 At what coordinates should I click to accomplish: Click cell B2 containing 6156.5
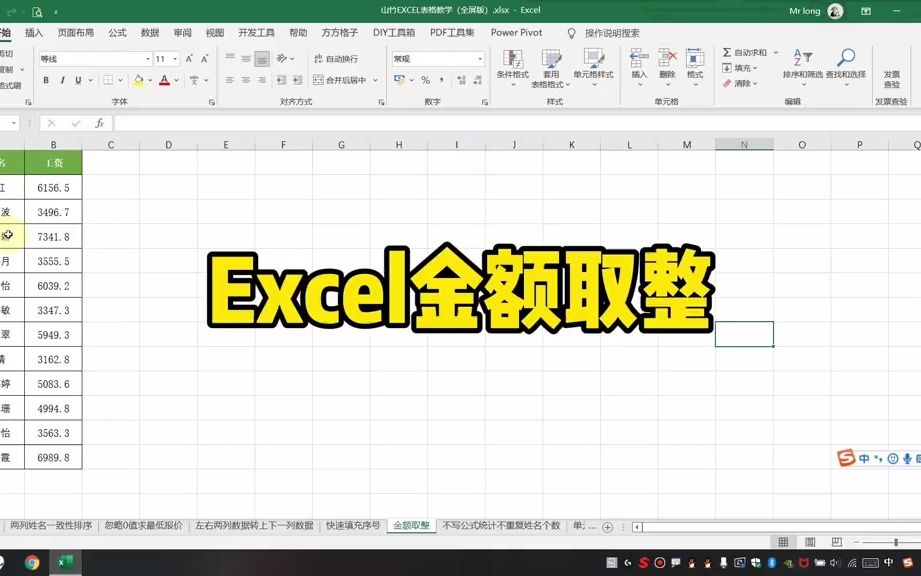click(54, 187)
